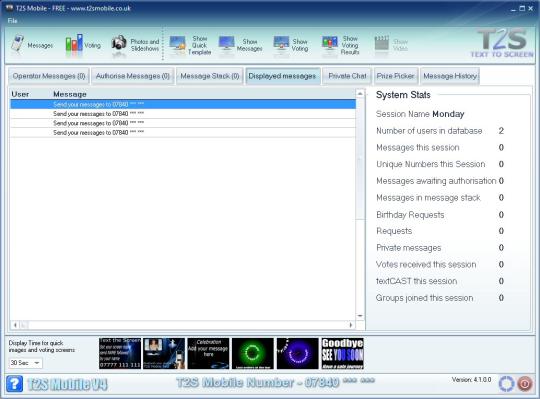
Task: Select the Text the Screen quick image
Action: [120, 353]
